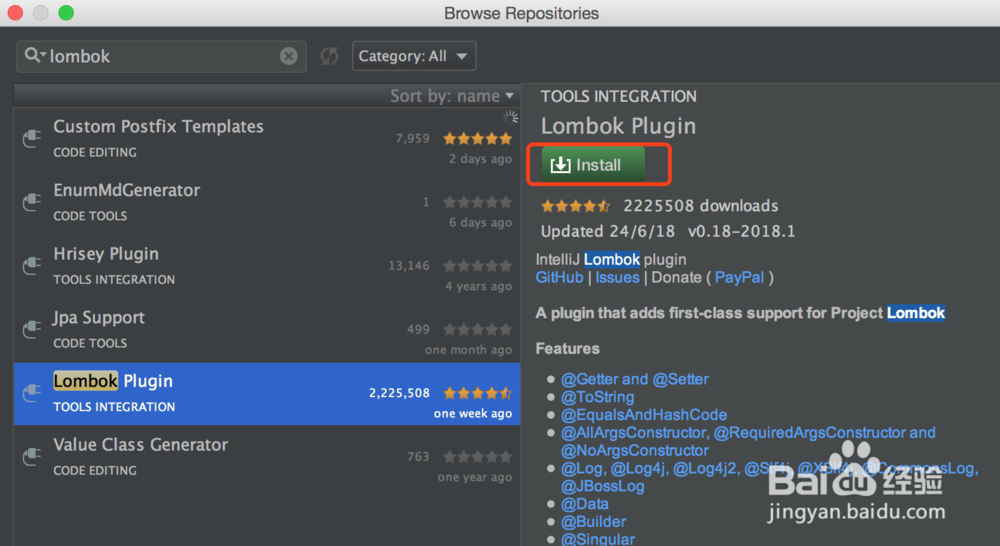
Task: Select Lombok Plugin in the list
Action: coord(267,394)
